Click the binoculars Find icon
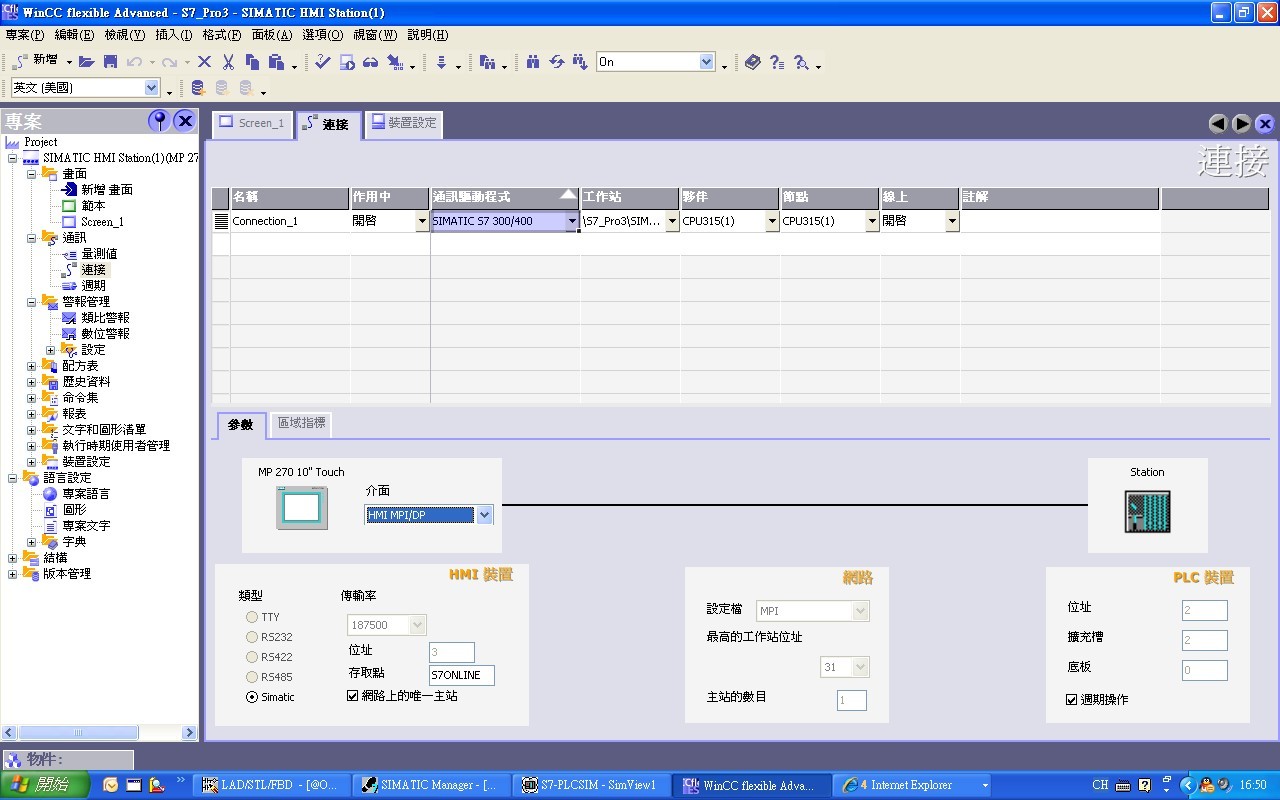This screenshot has width=1280, height=800. click(x=533, y=62)
